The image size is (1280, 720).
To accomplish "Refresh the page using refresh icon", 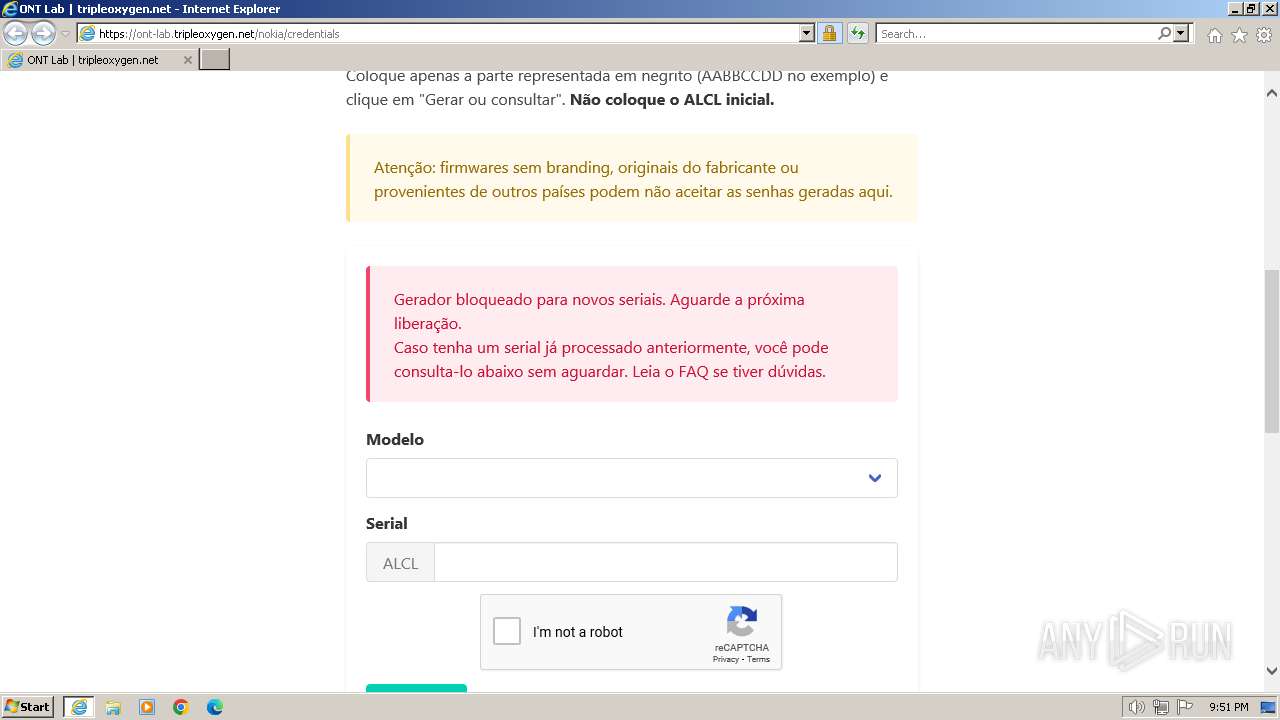I will point(858,33).
